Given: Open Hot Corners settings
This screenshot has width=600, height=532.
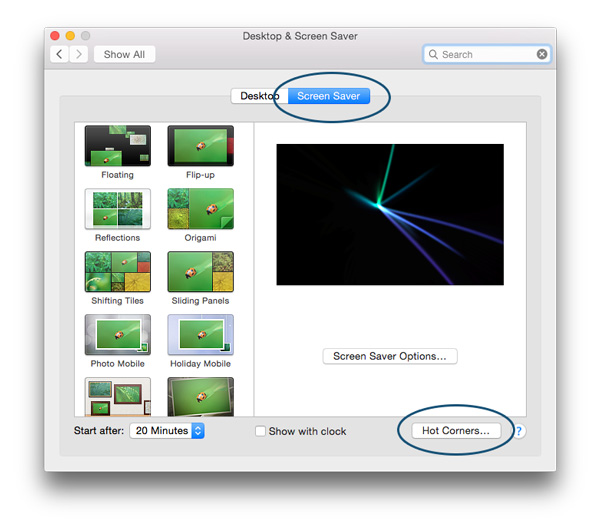Looking at the screenshot, I should (x=456, y=431).
